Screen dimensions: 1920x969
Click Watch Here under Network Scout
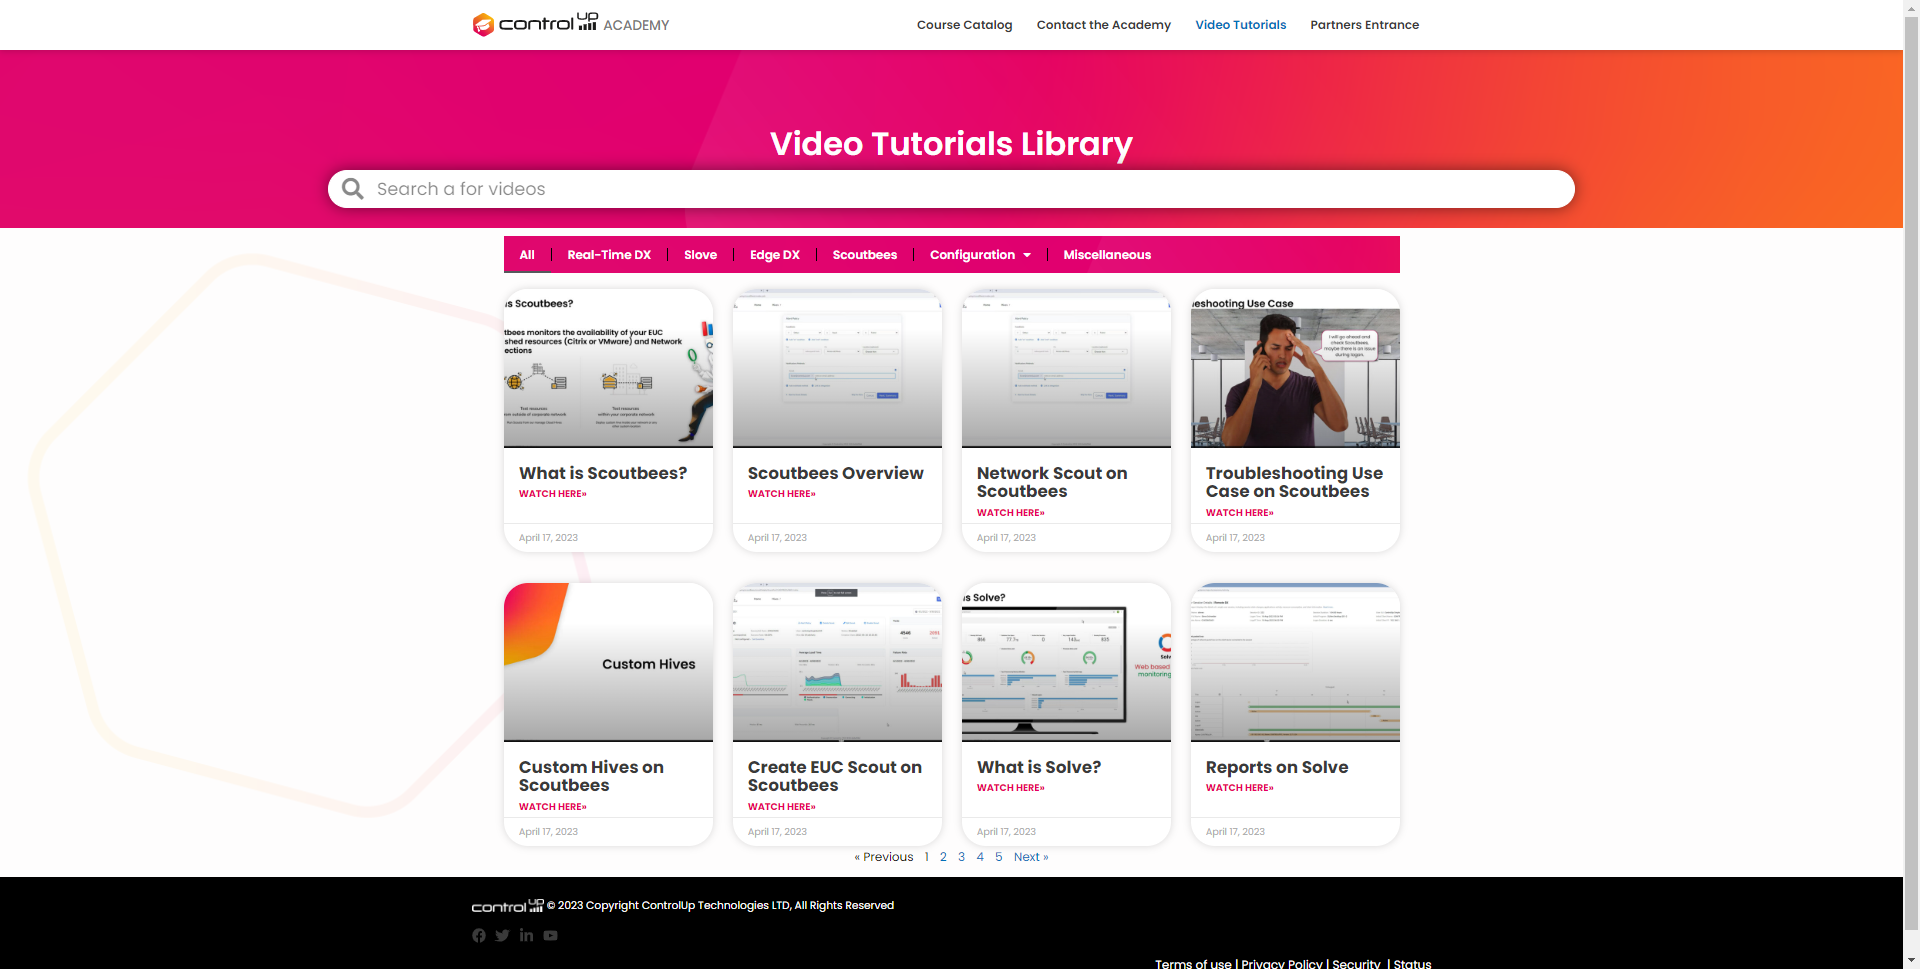point(1011,513)
